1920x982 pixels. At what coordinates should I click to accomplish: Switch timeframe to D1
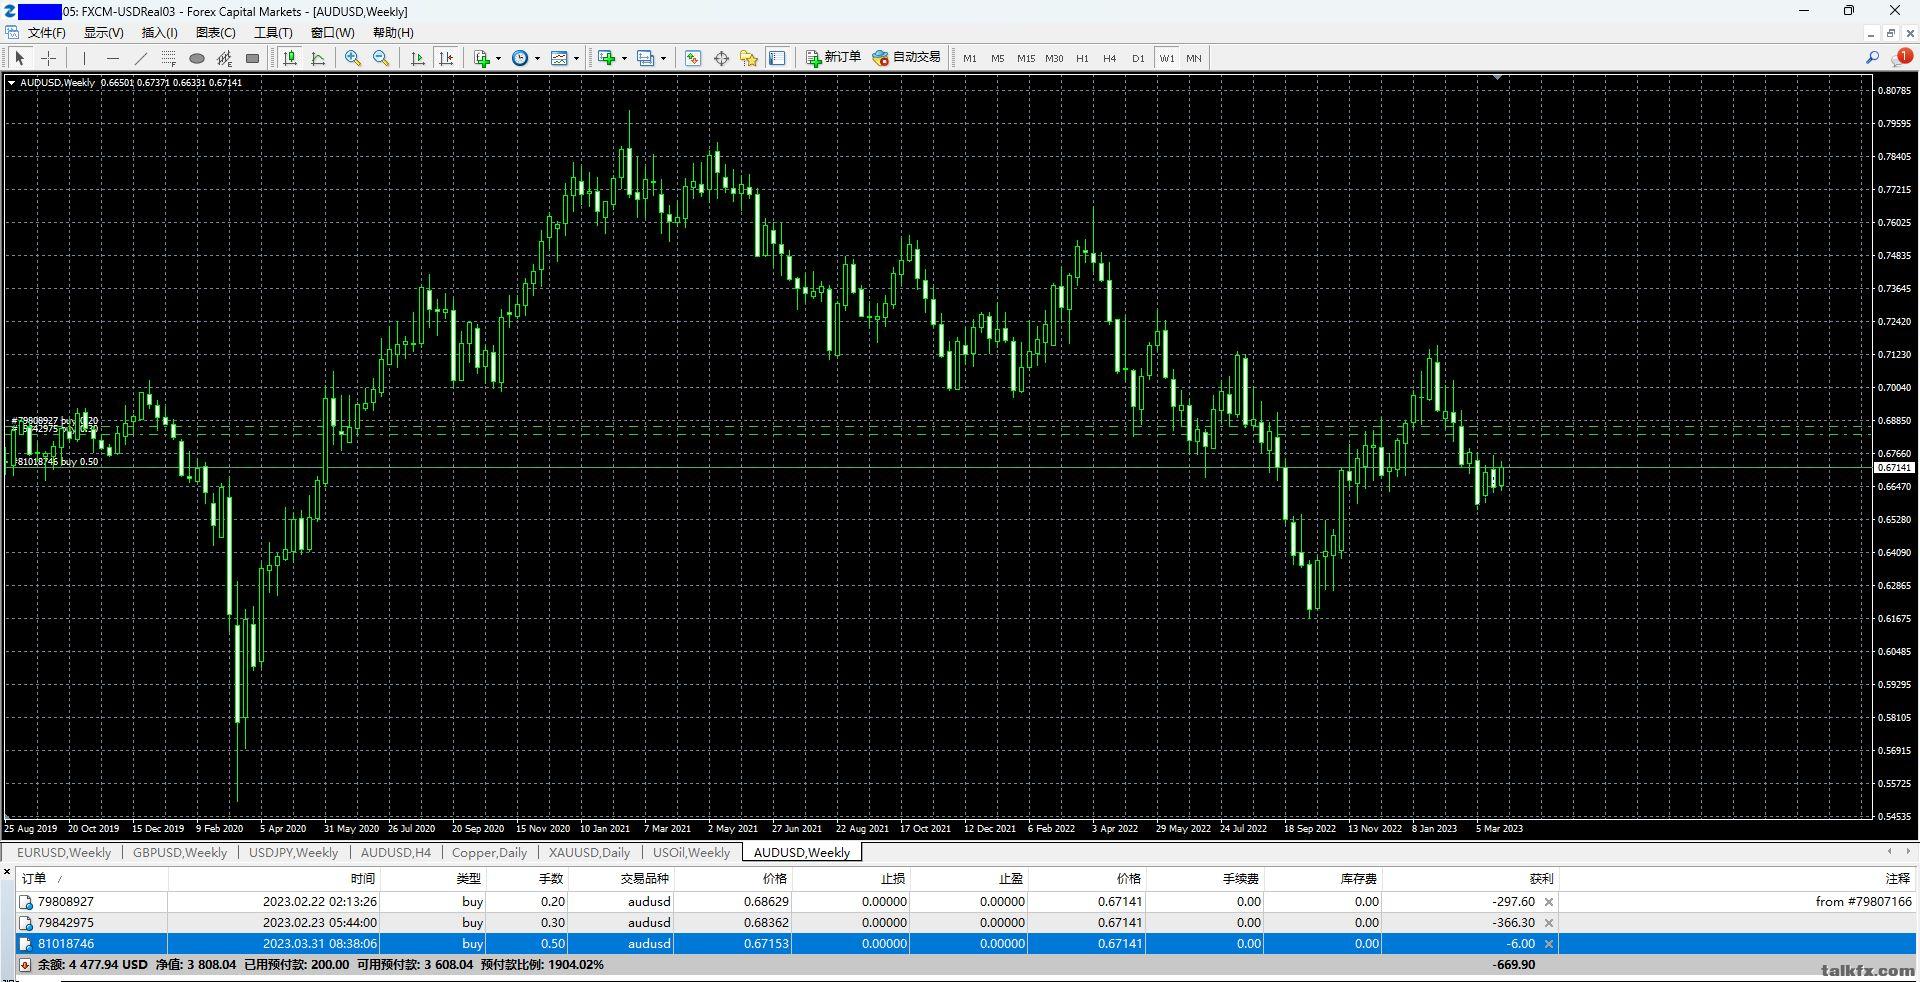pyautogui.click(x=1138, y=58)
